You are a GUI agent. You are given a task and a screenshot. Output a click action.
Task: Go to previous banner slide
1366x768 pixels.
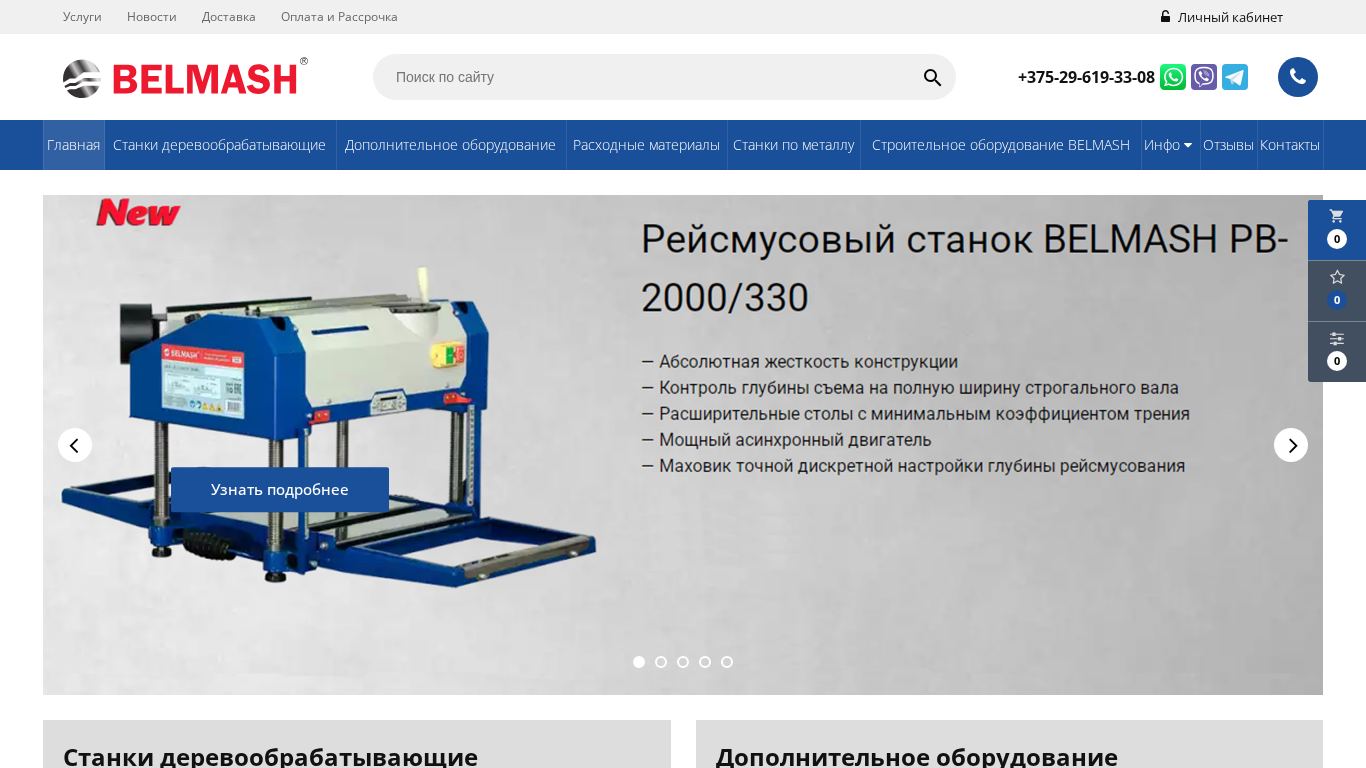pyautogui.click(x=75, y=445)
